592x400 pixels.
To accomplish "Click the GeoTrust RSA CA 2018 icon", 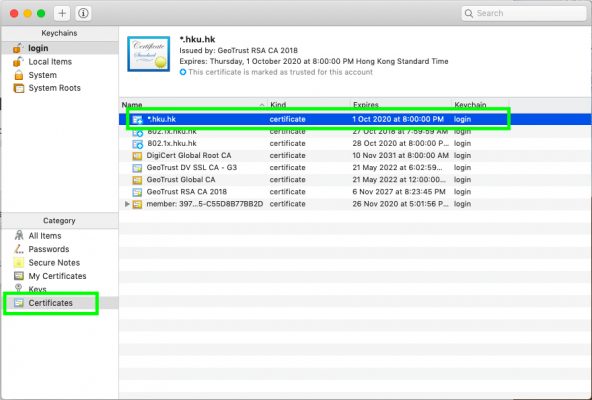I will (137, 192).
